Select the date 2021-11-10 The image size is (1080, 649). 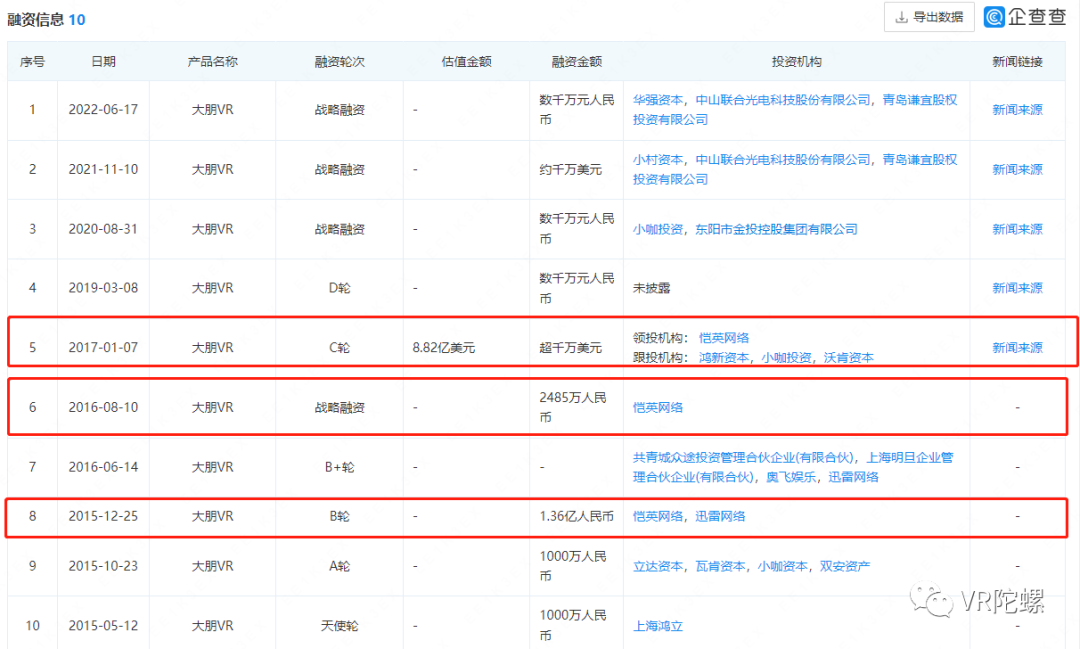103,169
